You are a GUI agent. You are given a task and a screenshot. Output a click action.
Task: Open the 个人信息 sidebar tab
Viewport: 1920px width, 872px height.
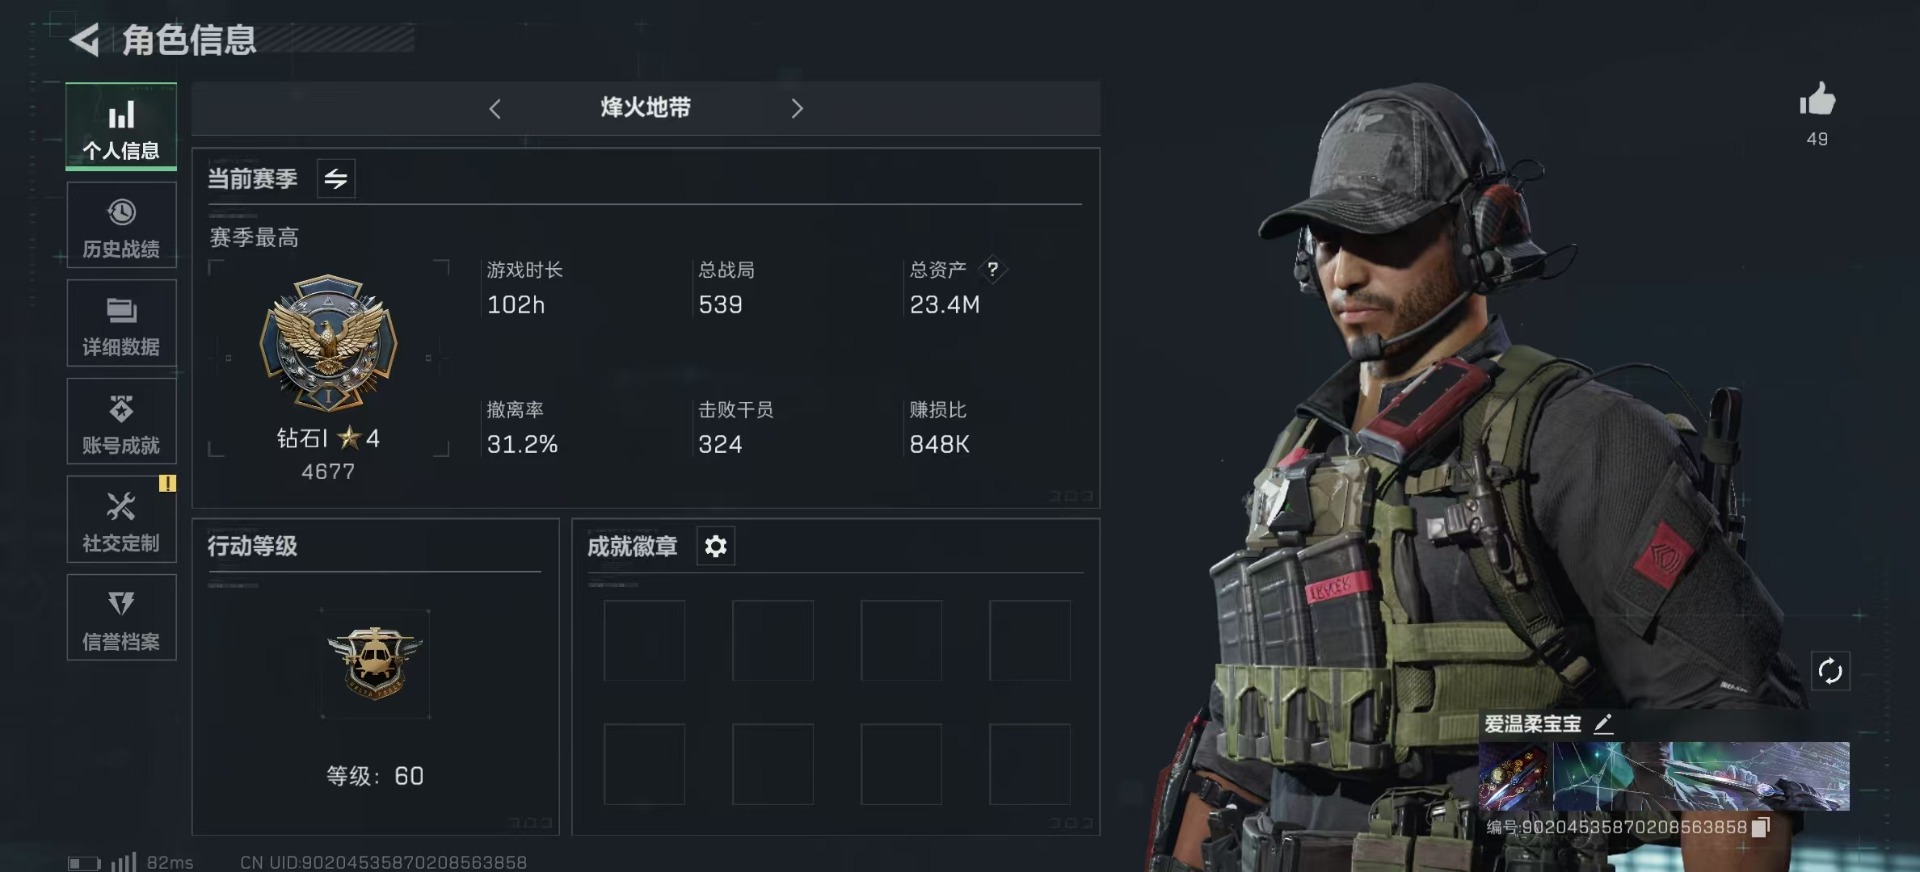click(x=121, y=127)
